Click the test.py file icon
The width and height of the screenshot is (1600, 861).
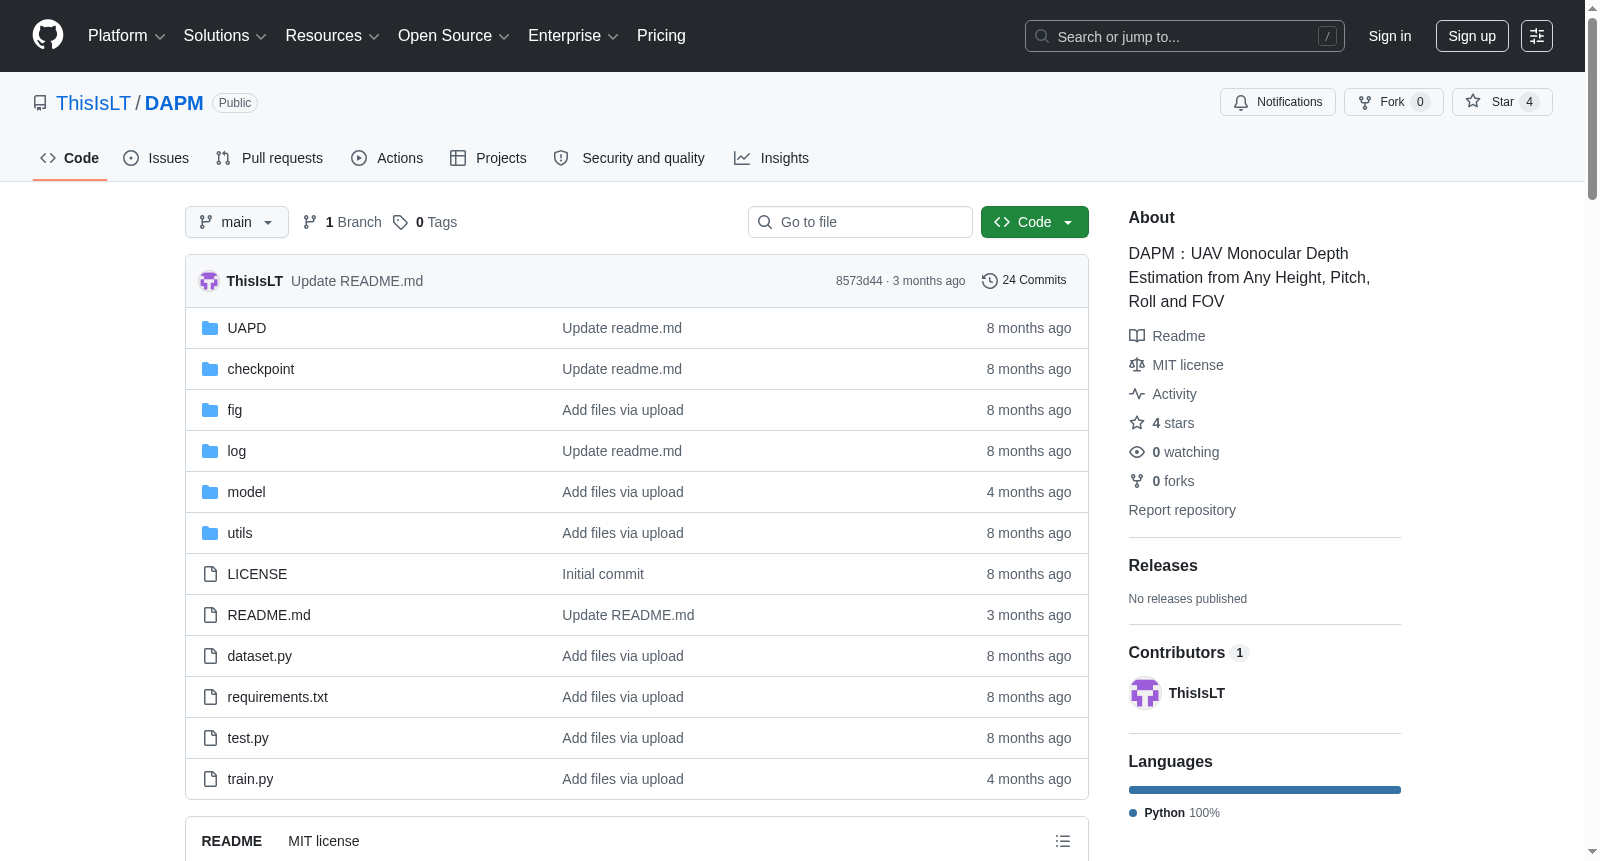(x=210, y=738)
